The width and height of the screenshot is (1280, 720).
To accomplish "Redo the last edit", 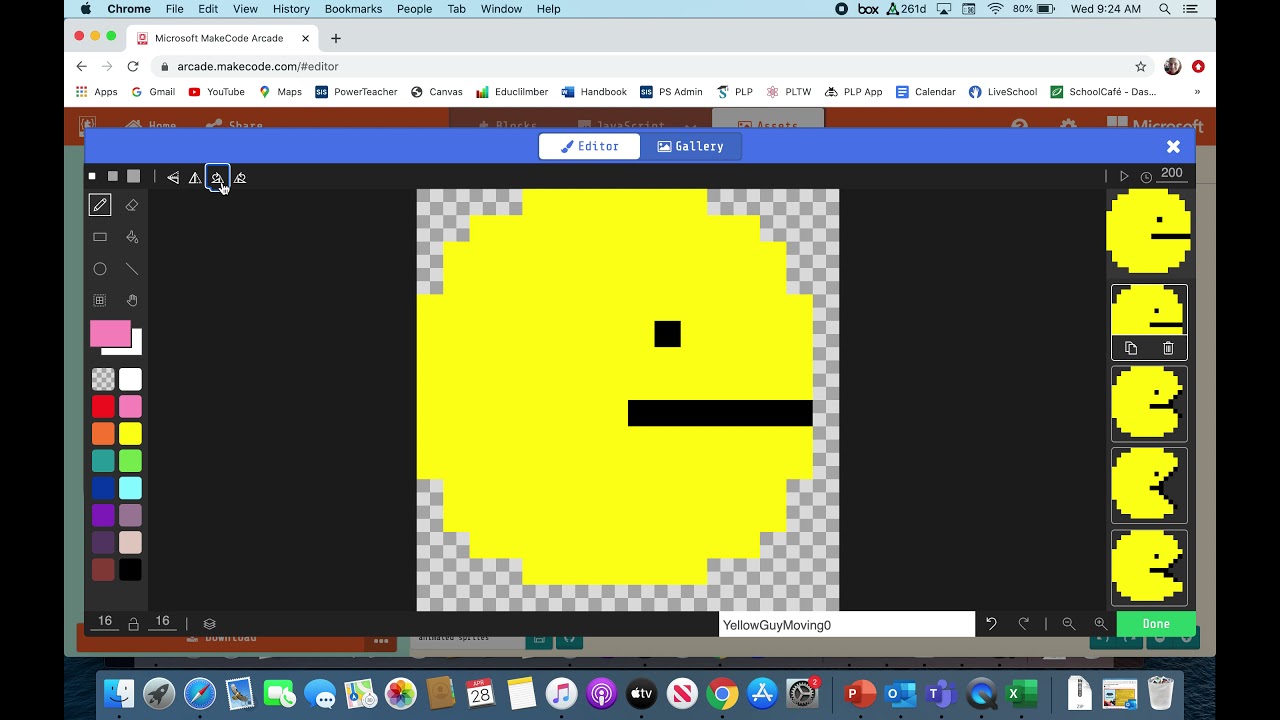I will click(x=1024, y=623).
